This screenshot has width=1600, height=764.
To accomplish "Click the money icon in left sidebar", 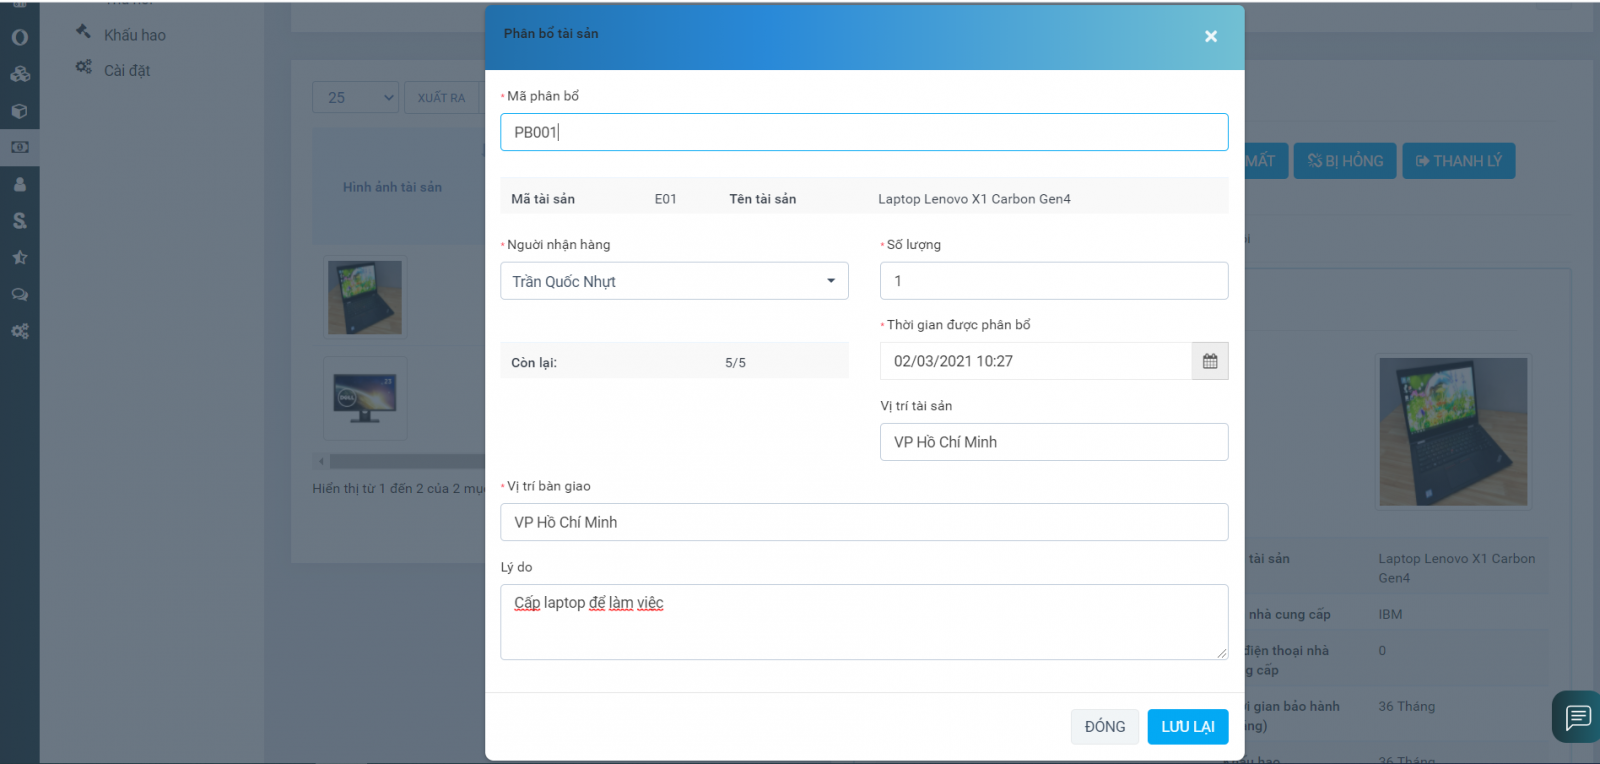I will (x=19, y=147).
